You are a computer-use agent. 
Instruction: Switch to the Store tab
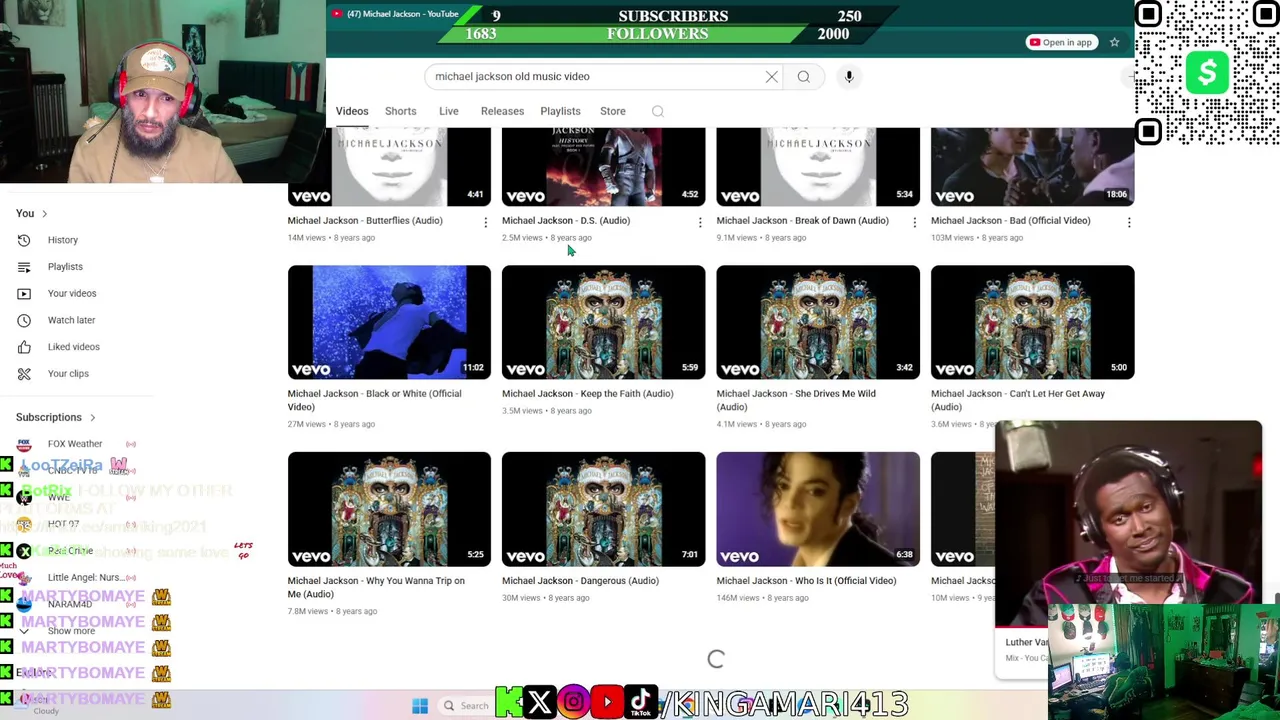[612, 111]
